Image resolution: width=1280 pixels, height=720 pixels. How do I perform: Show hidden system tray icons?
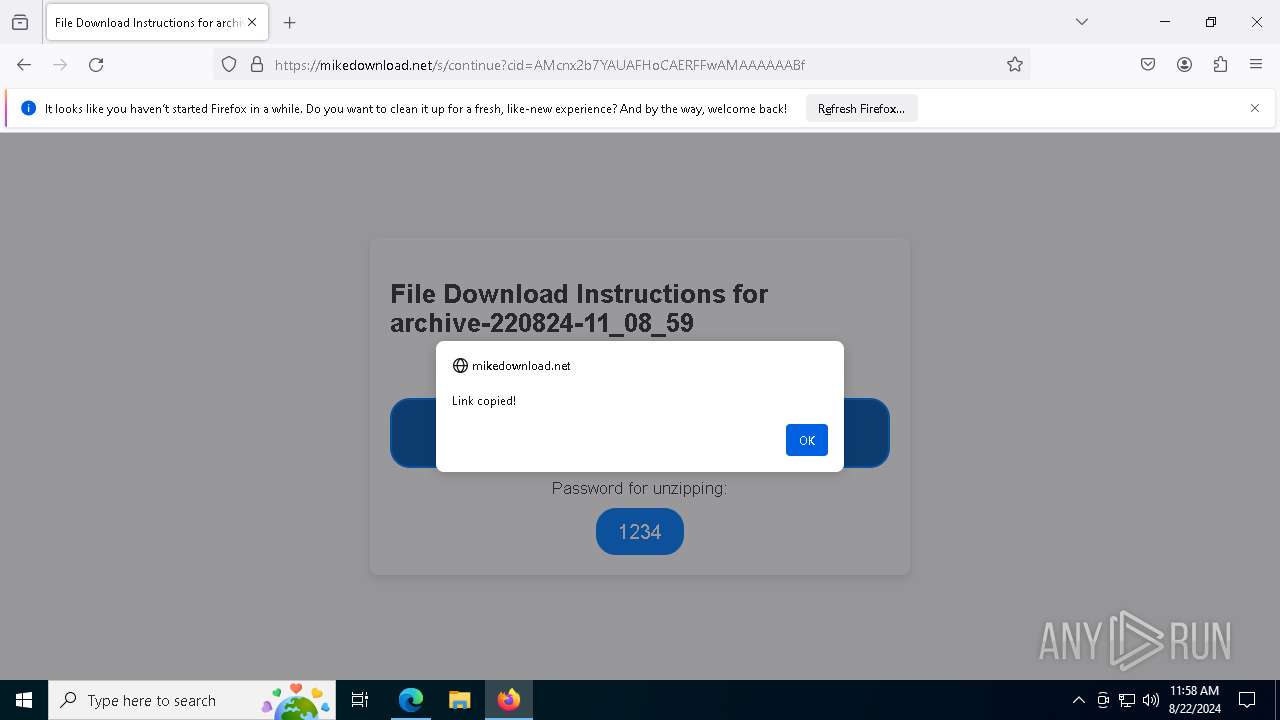click(1078, 700)
